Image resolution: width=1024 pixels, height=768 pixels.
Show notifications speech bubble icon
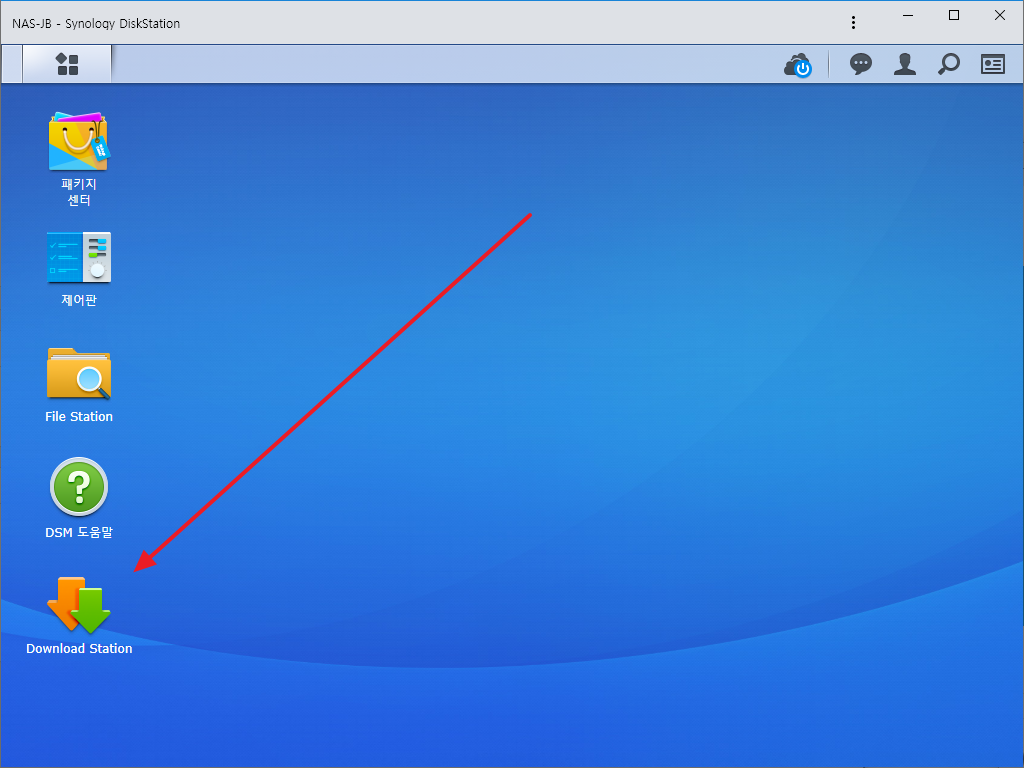(861, 64)
